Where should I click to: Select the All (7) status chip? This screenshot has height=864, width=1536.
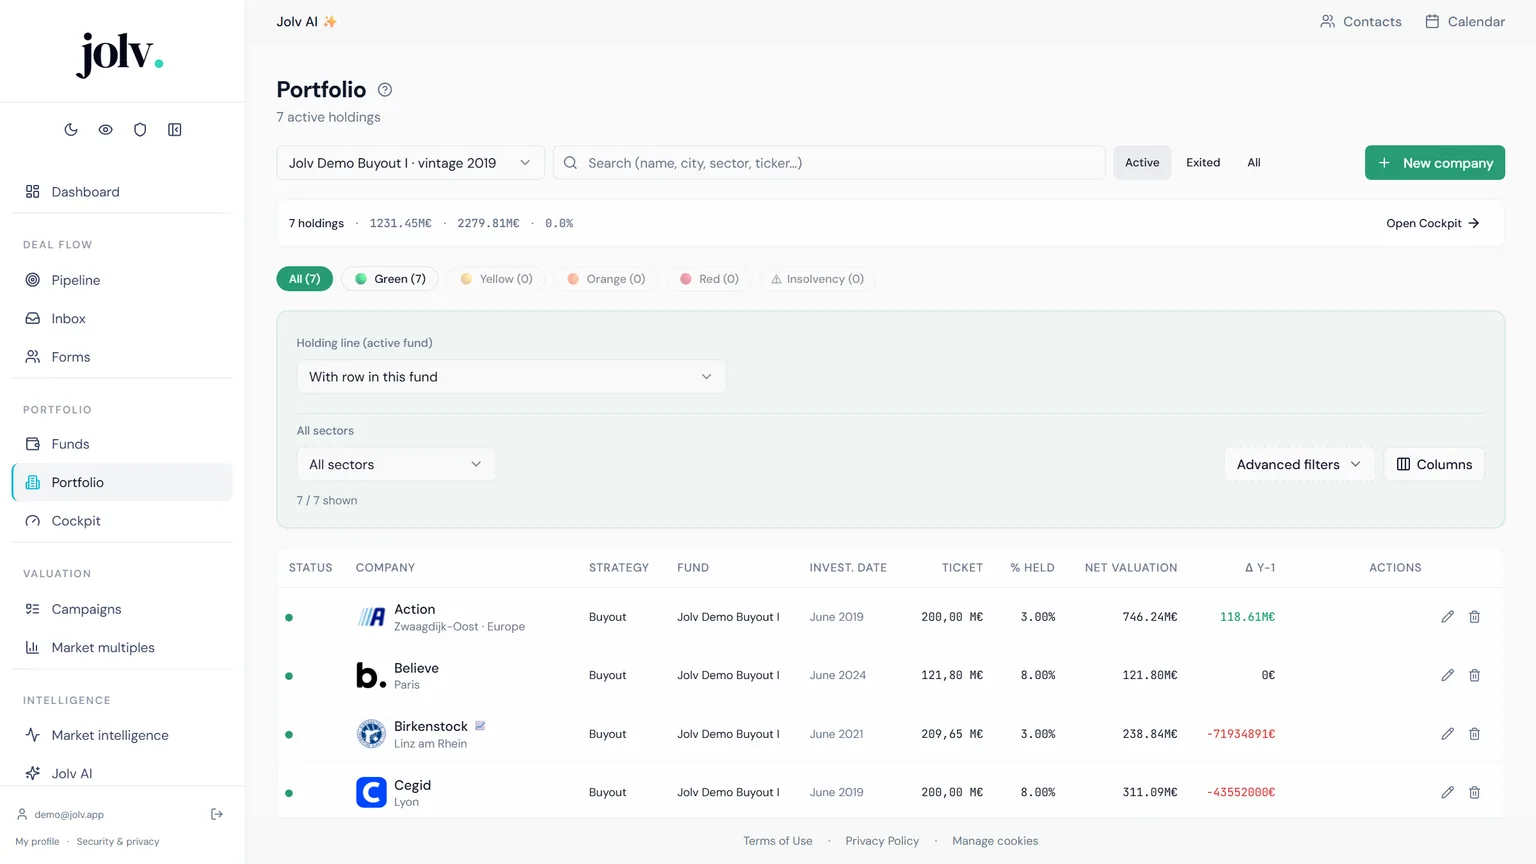(x=305, y=279)
